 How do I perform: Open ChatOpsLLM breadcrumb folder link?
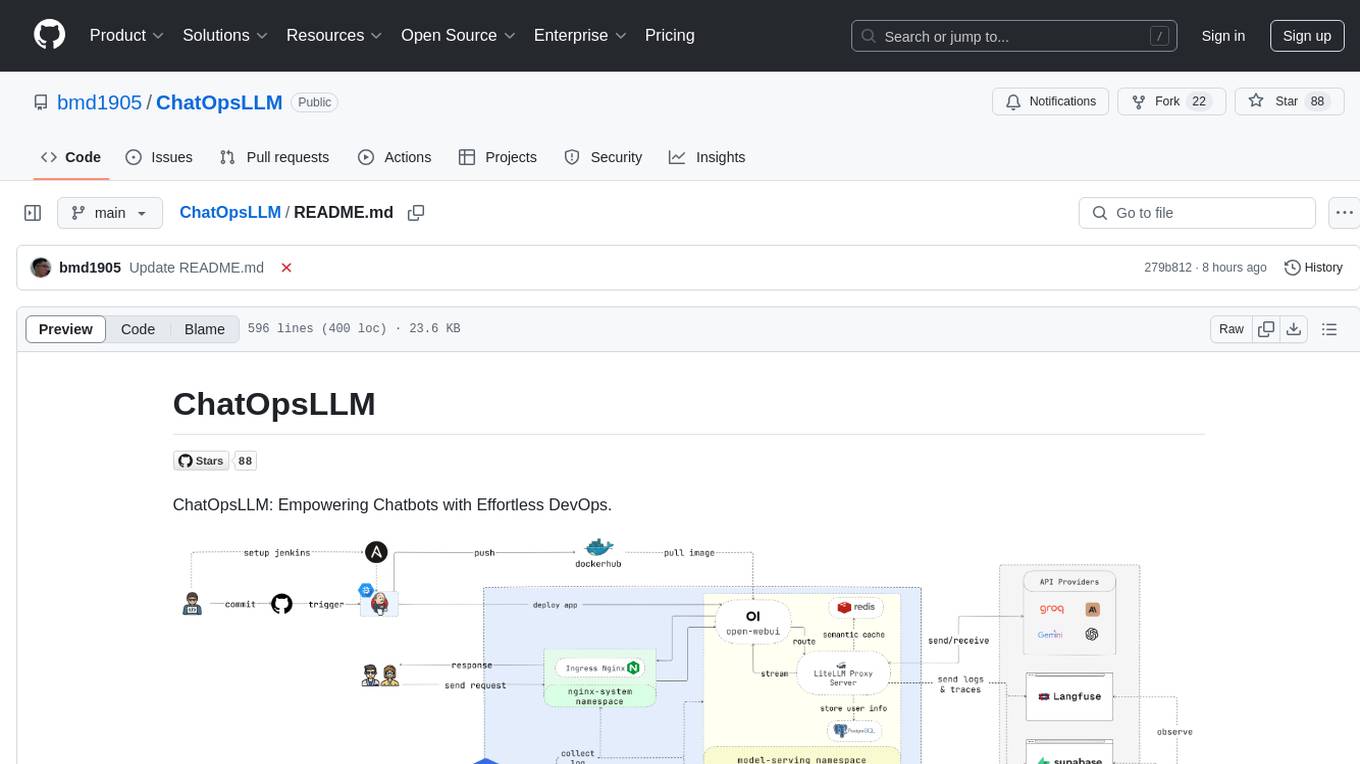(230, 213)
